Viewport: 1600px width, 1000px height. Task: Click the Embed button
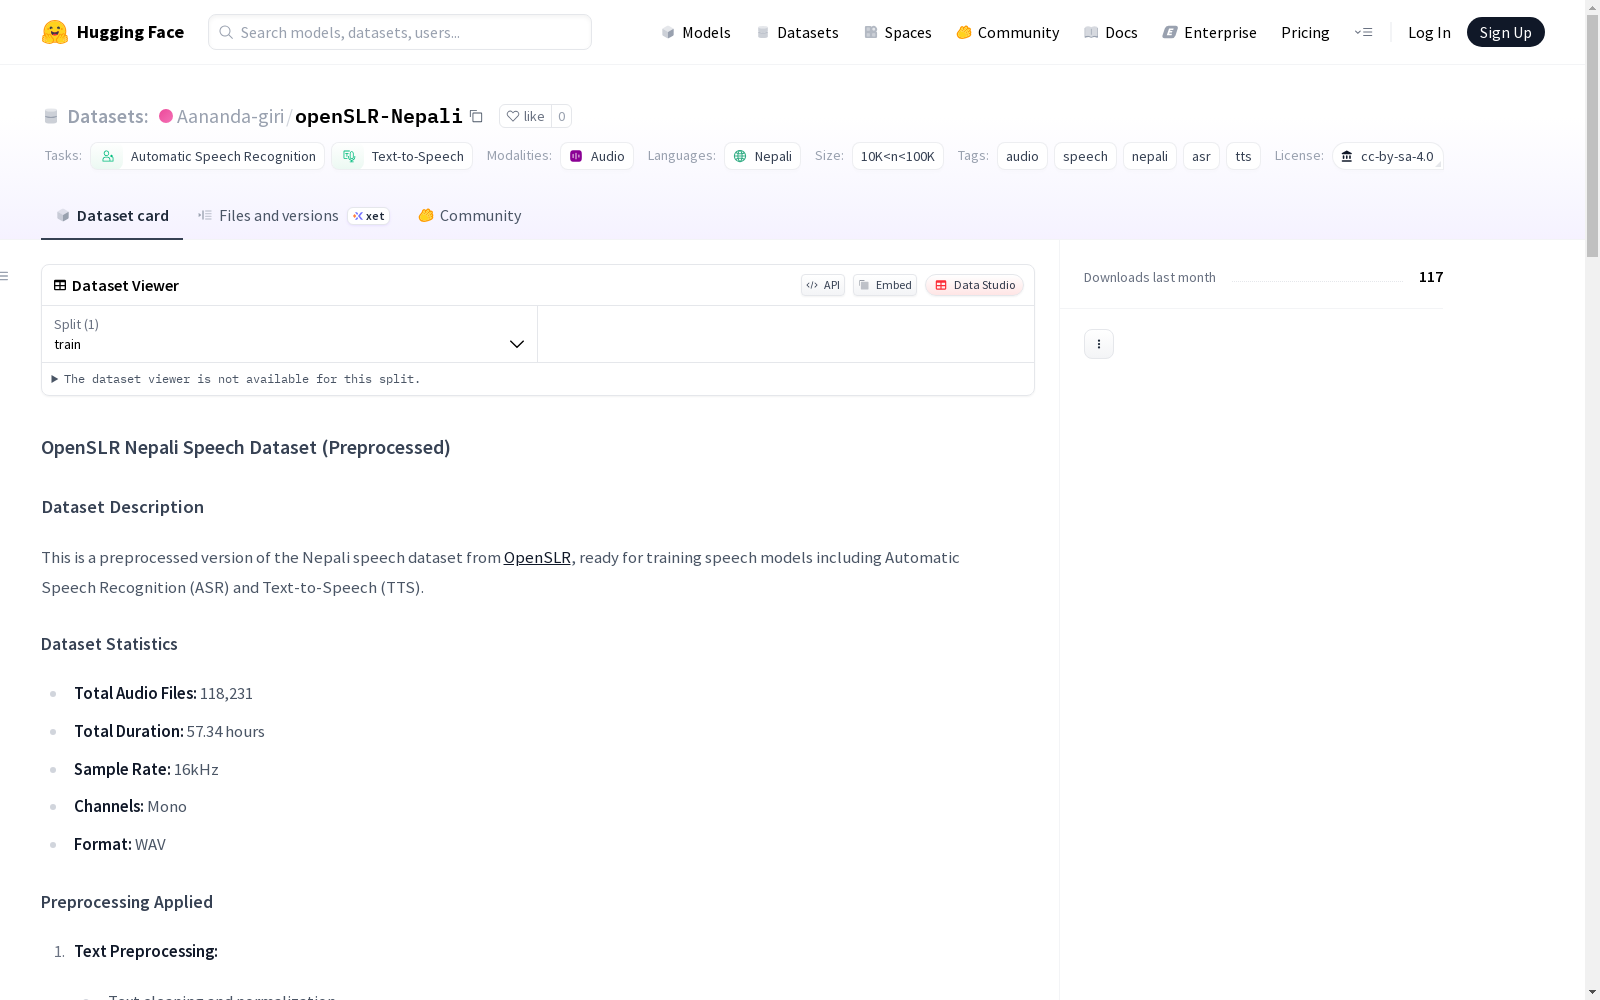(885, 285)
